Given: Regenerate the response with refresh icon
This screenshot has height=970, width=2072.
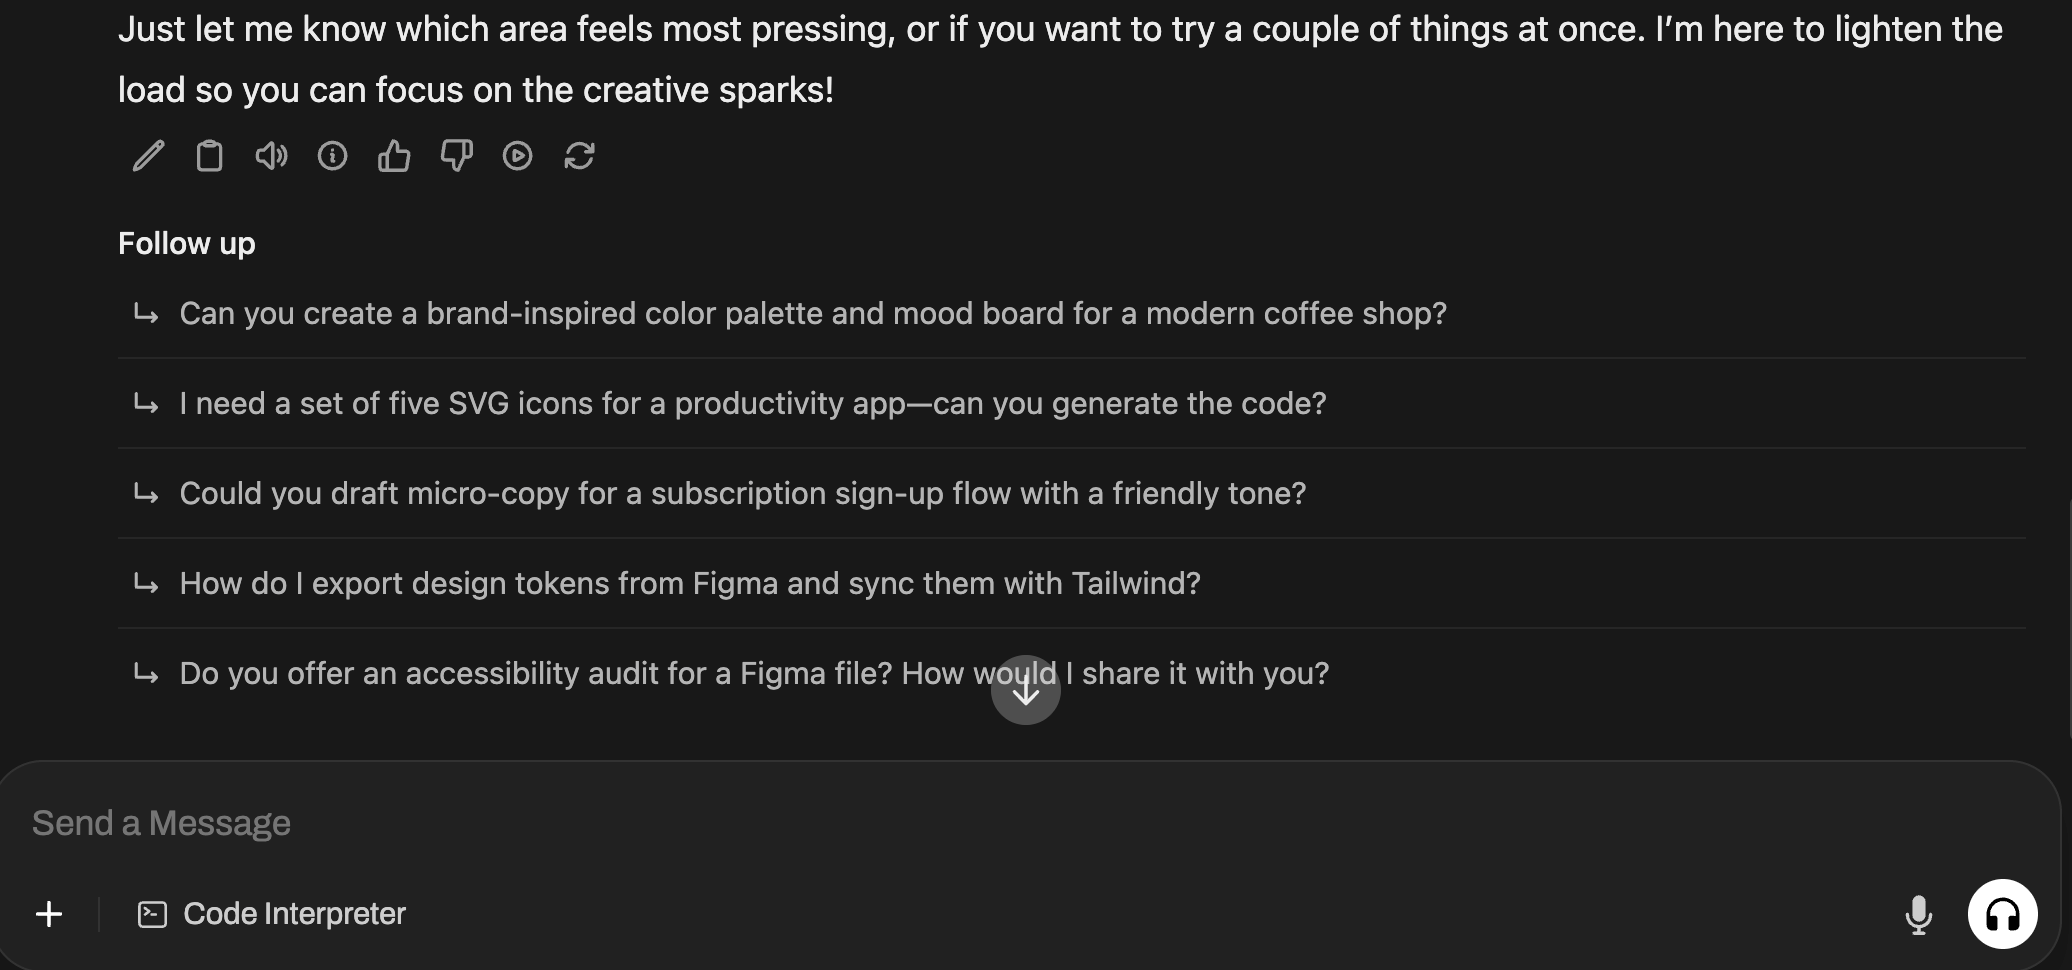Looking at the screenshot, I should coord(579,156).
